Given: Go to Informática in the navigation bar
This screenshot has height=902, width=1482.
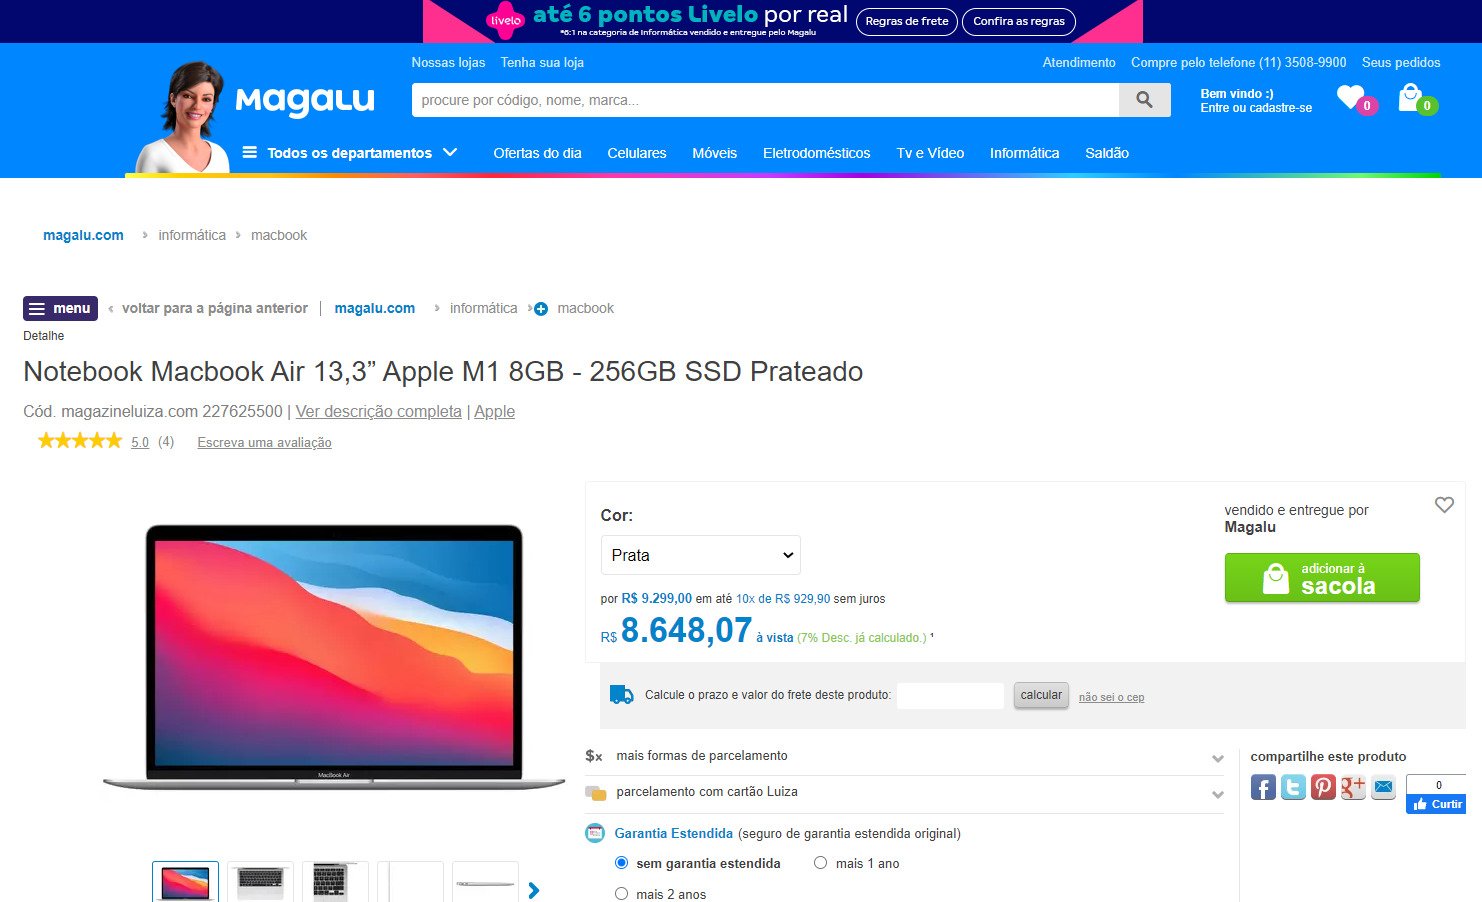Looking at the screenshot, I should [x=1024, y=153].
